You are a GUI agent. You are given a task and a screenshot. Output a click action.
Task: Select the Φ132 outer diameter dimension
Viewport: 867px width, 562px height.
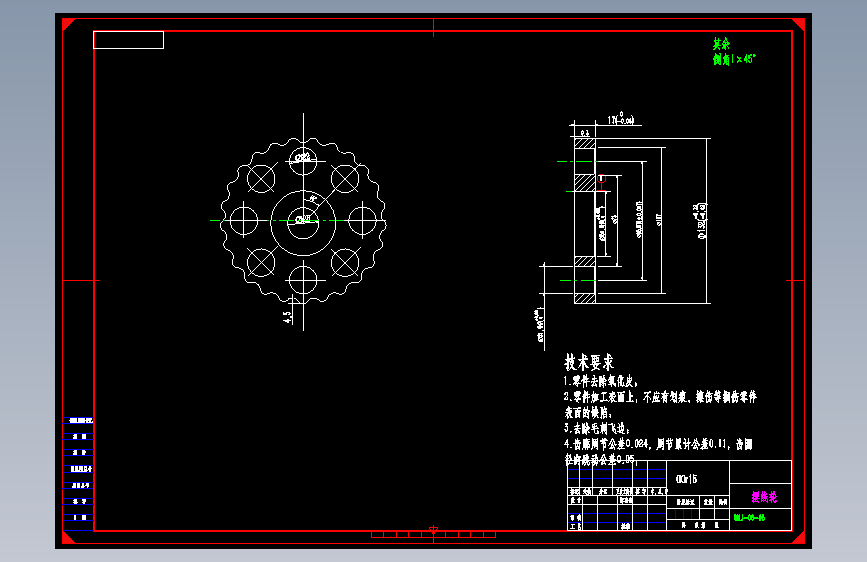click(701, 221)
